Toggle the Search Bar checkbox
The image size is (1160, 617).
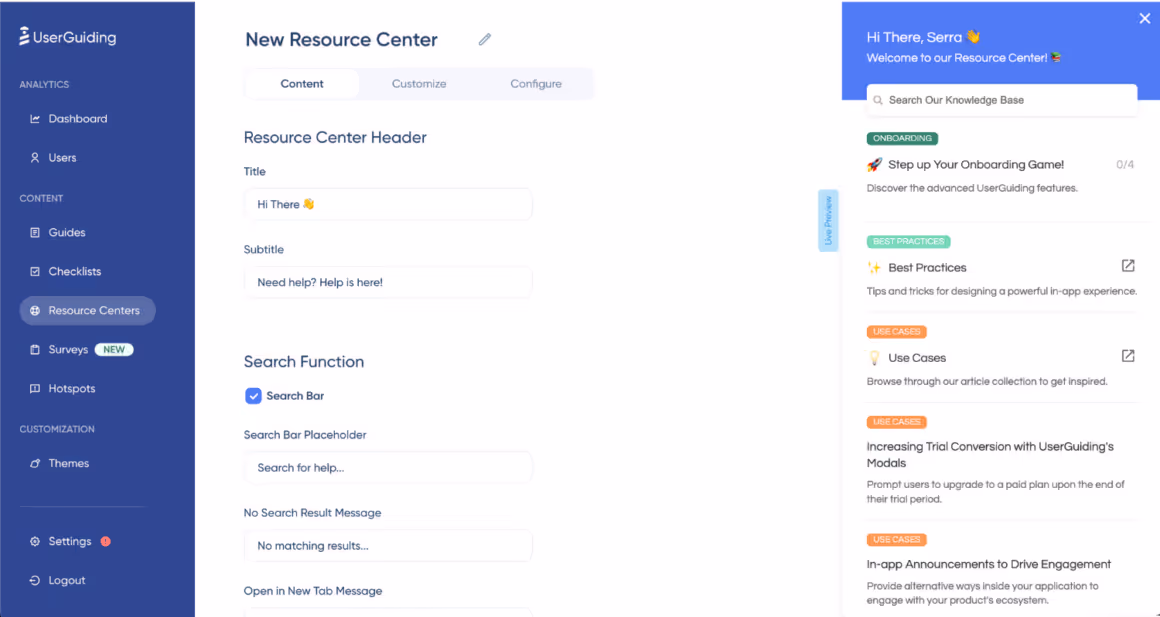(253, 396)
